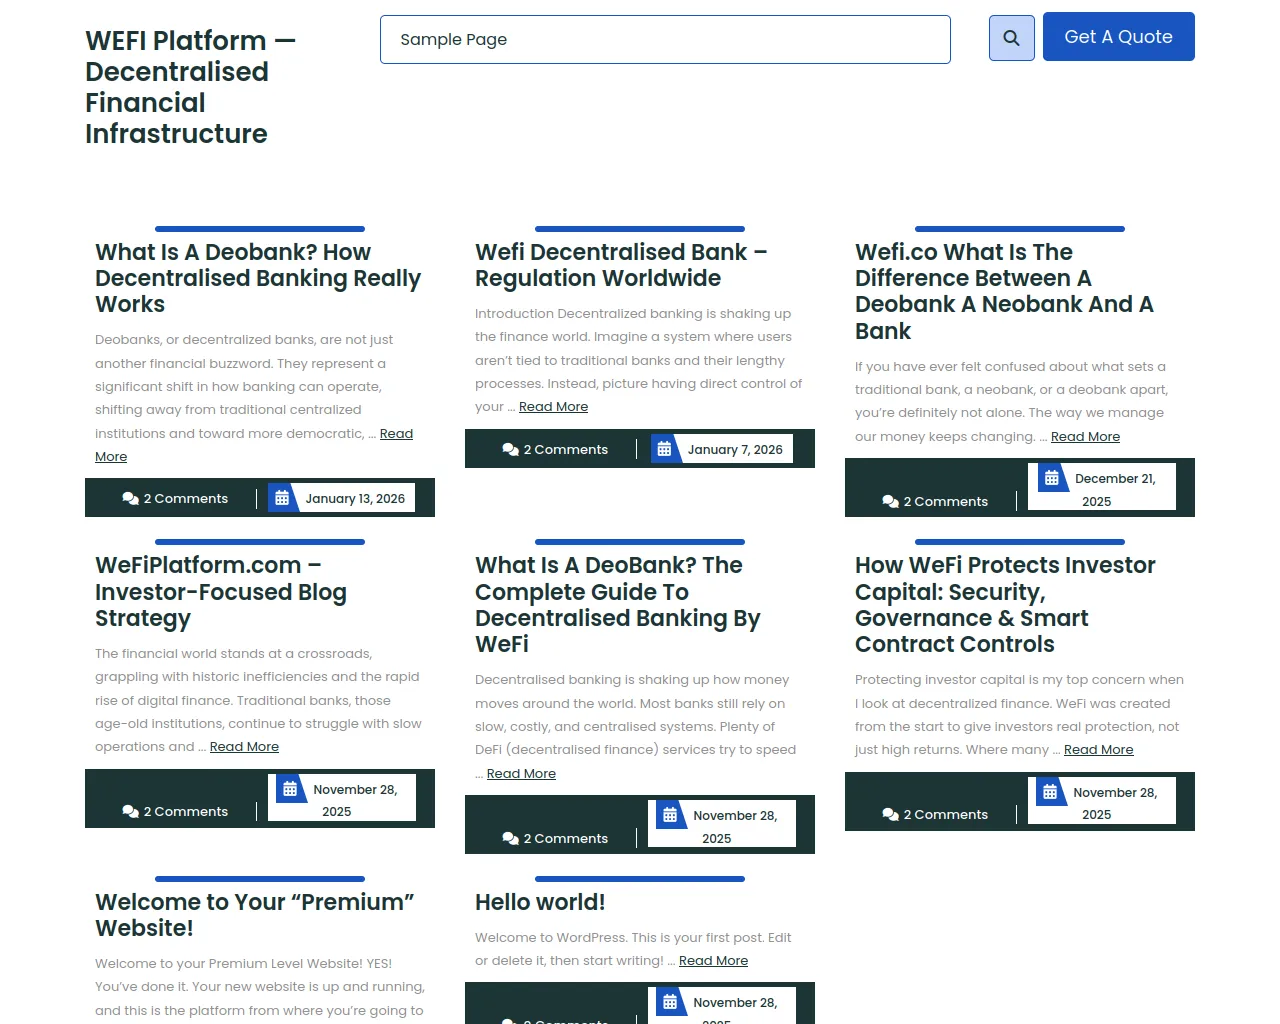Image resolution: width=1280 pixels, height=1024 pixels.
Task: Click '2 Comments' text under 'Investor-Focused Blog Strategy'
Action: (x=186, y=811)
